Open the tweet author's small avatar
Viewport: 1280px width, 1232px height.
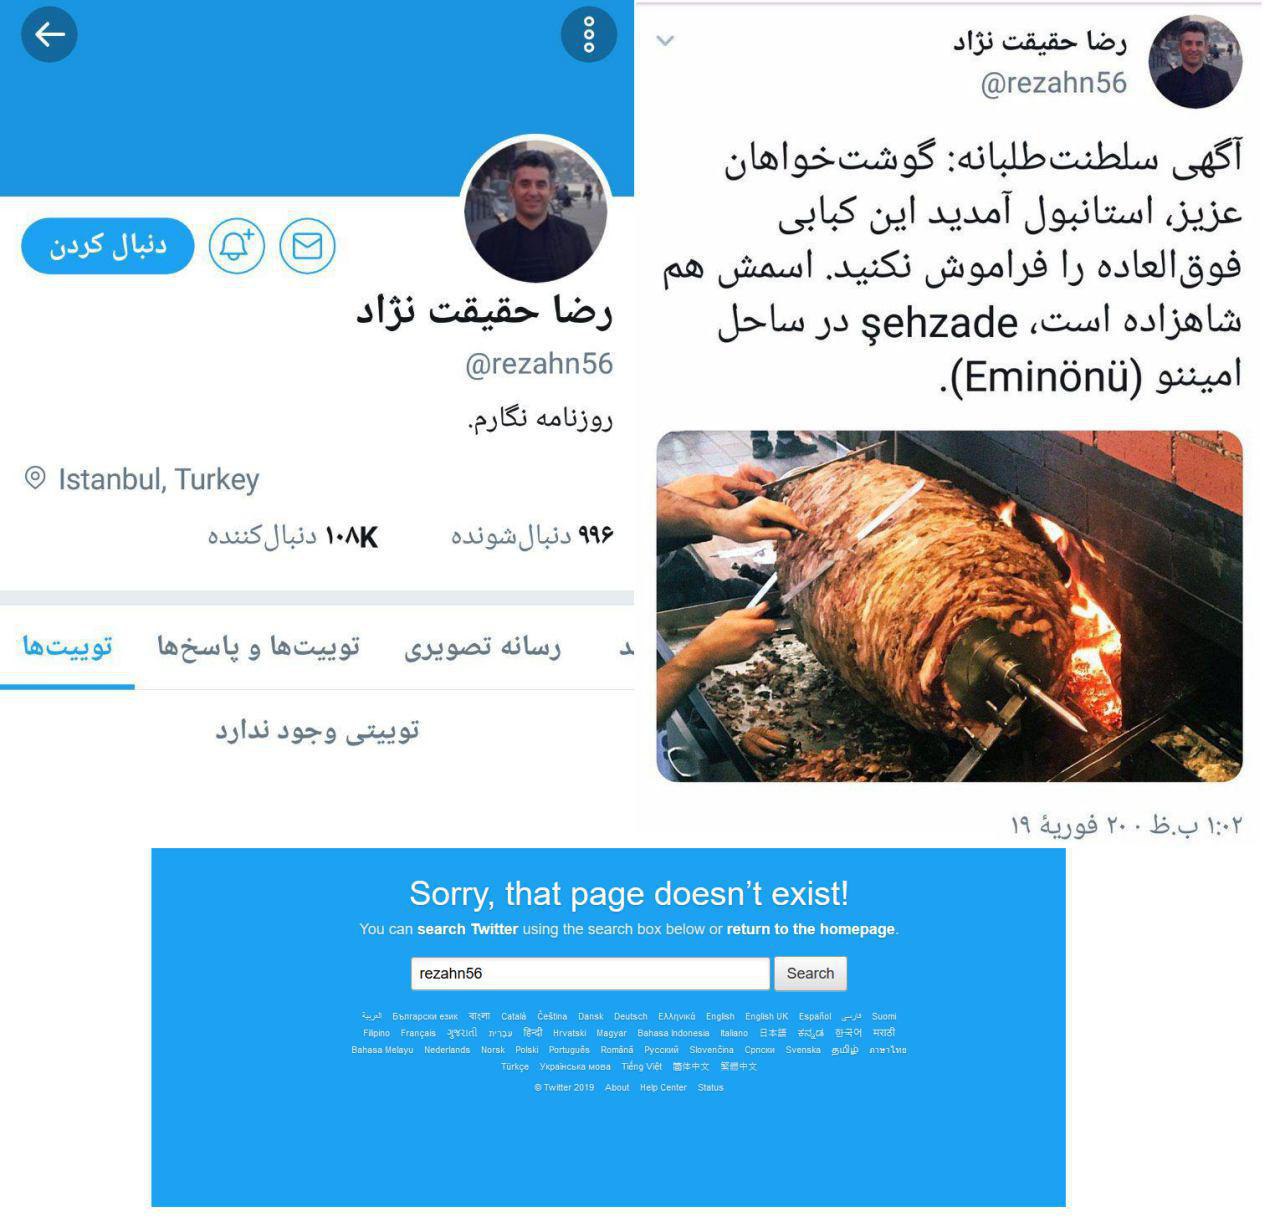[x=1195, y=62]
